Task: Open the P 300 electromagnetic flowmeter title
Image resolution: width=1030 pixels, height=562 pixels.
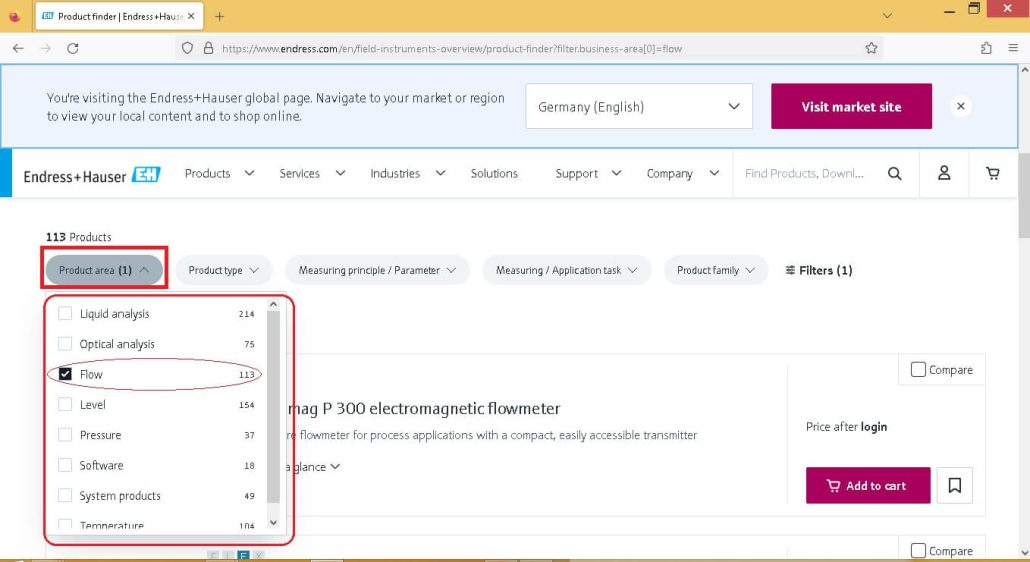Action: [x=423, y=408]
